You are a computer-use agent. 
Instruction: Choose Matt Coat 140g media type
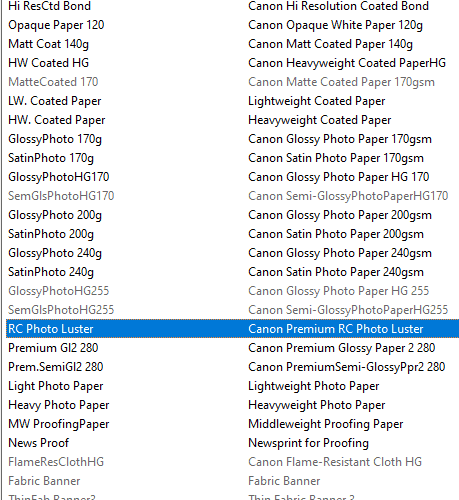coord(232,44)
